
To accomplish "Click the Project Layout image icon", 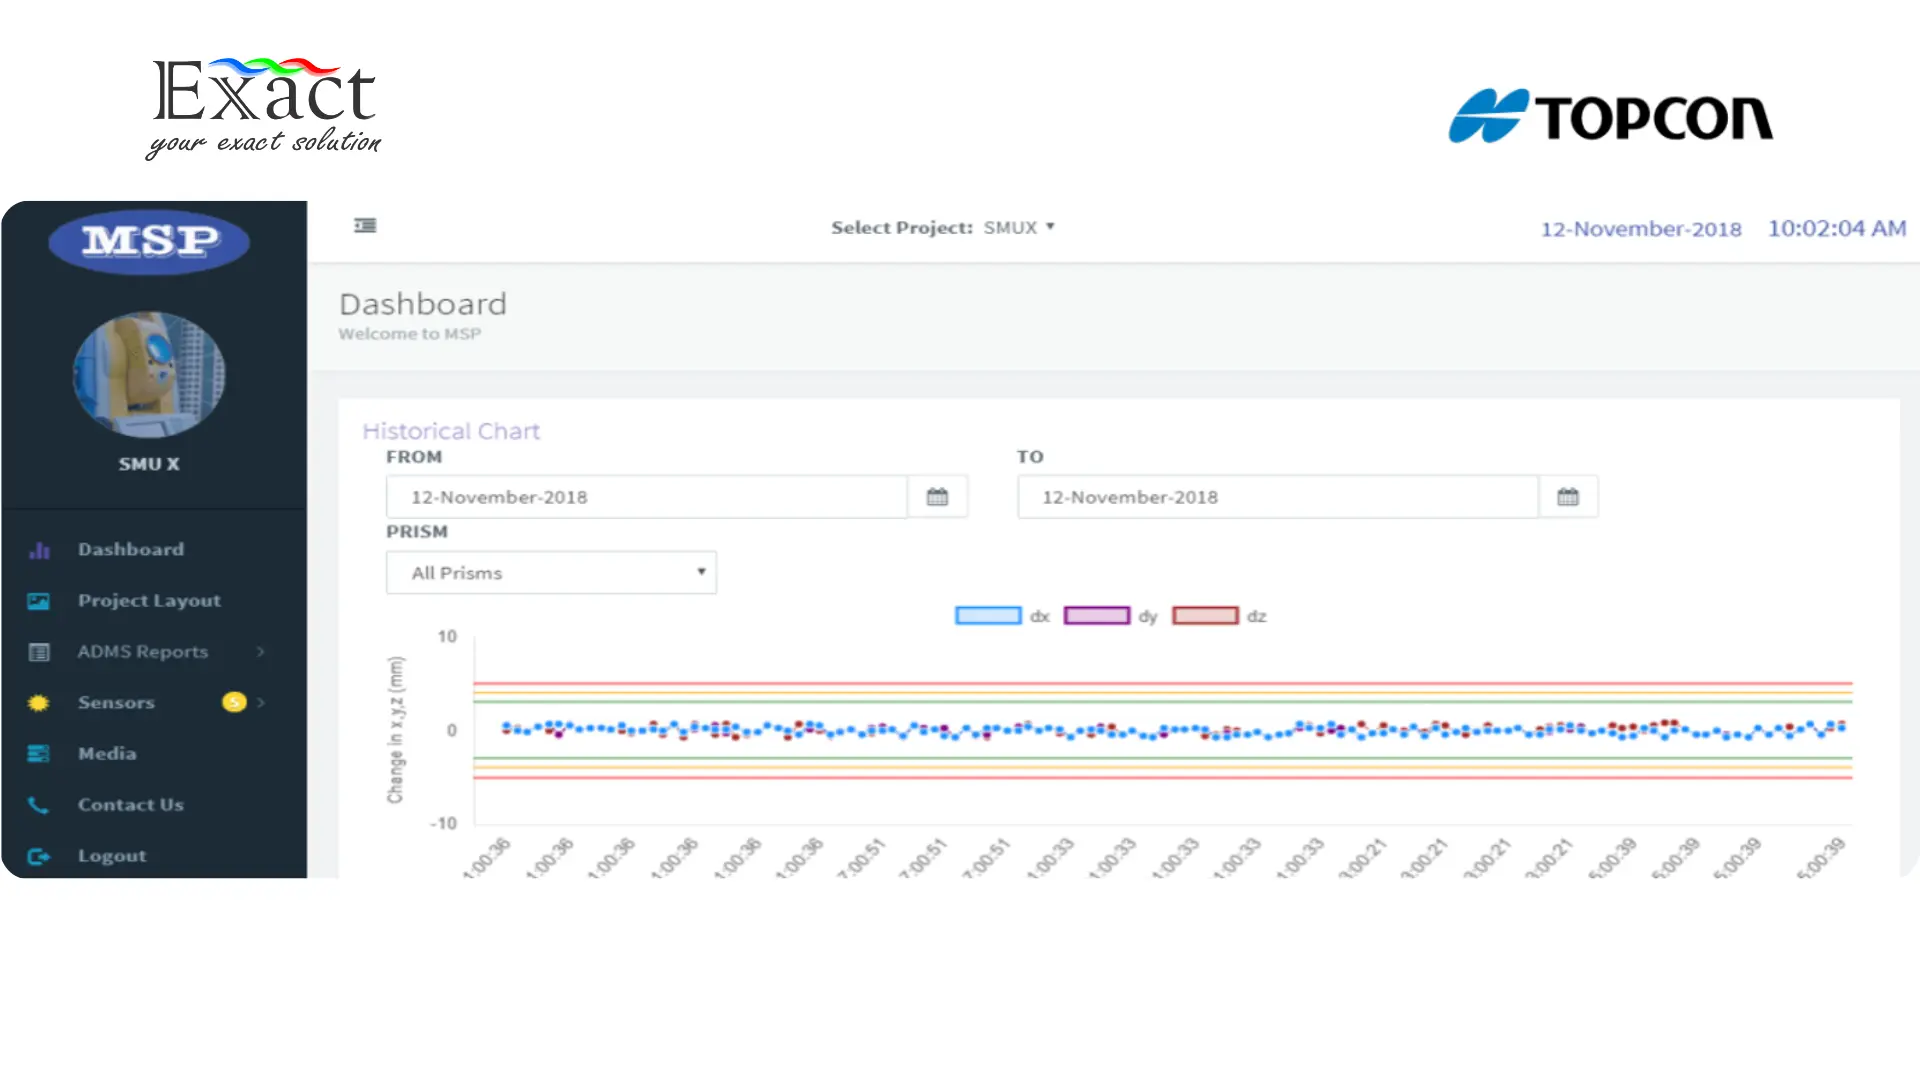I will pos(39,601).
